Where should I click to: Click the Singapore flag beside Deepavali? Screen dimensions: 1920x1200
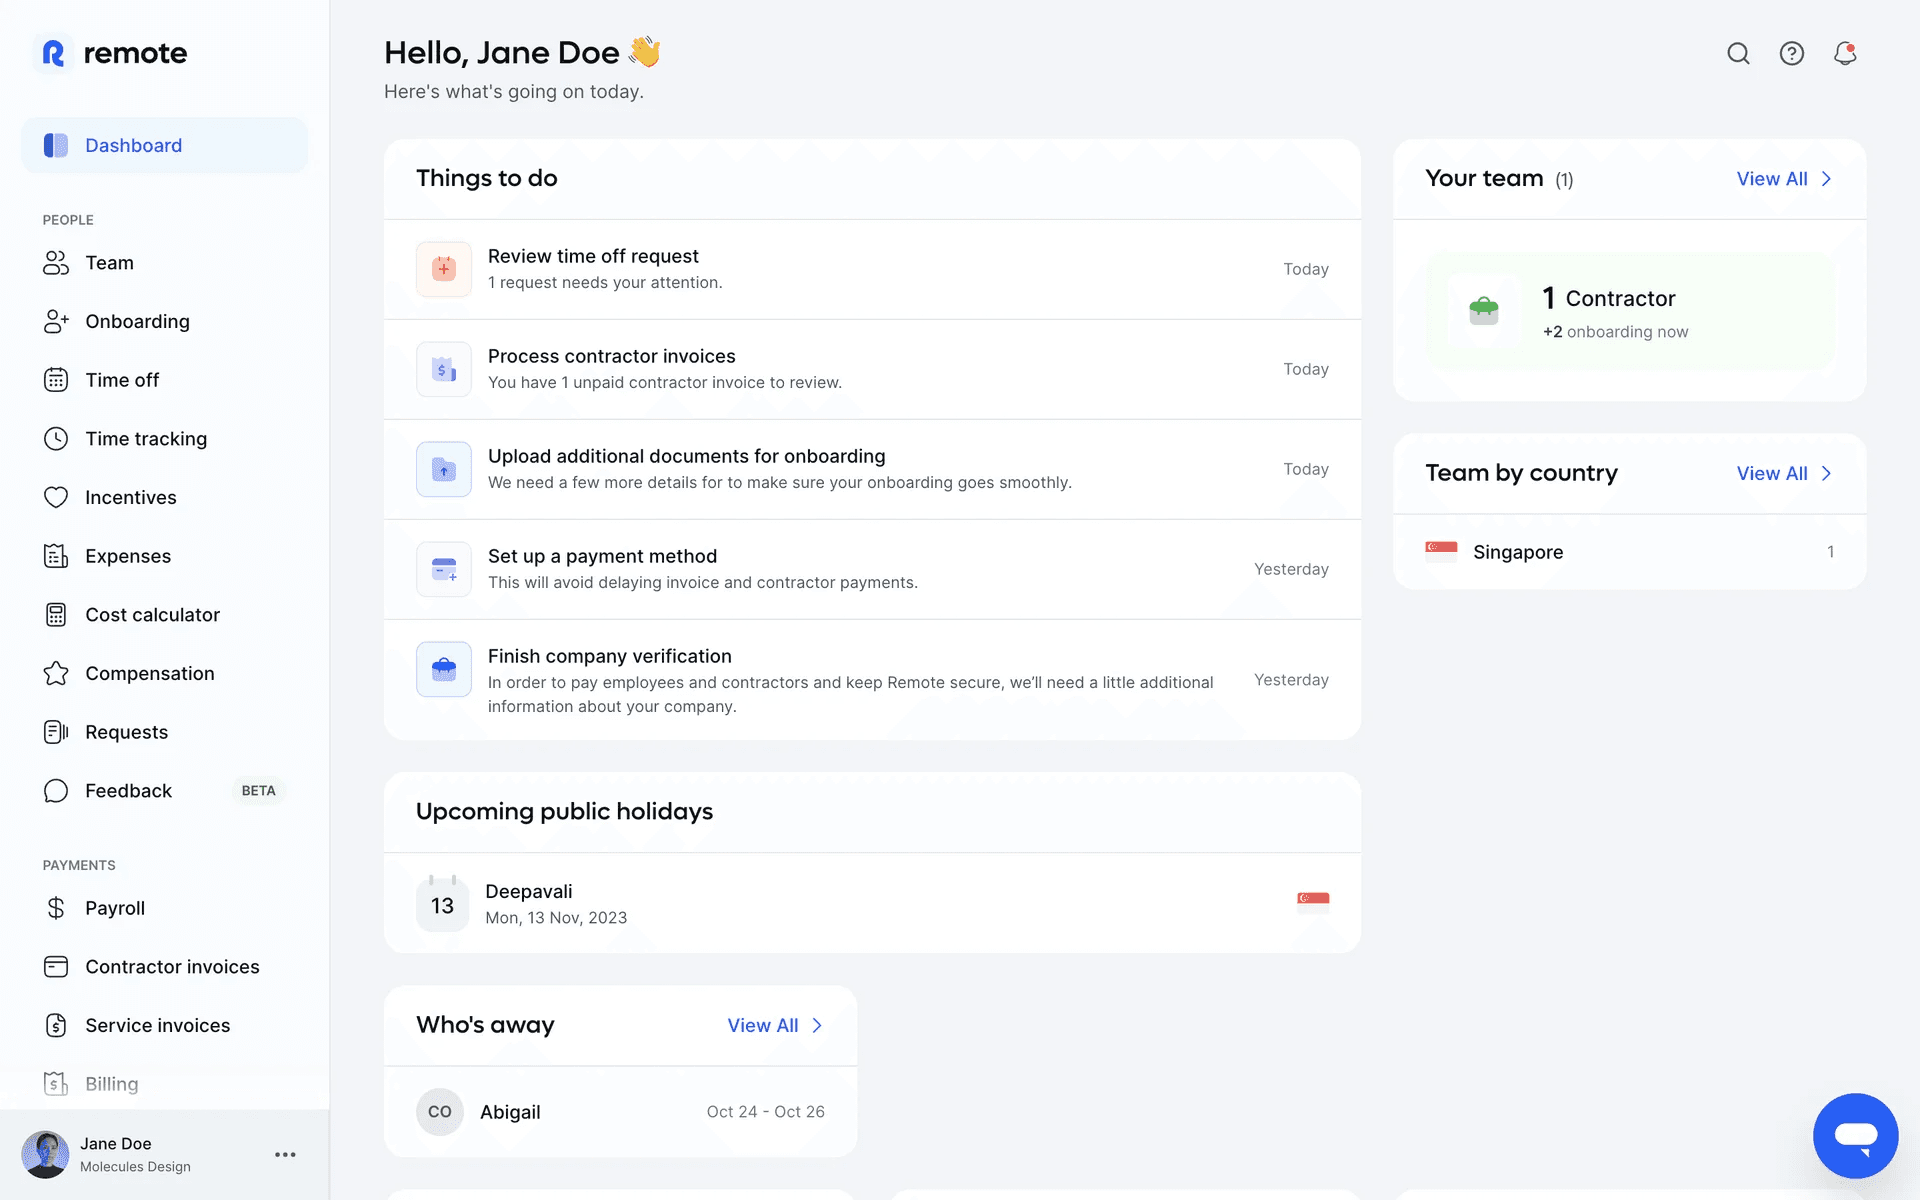[1312, 900]
